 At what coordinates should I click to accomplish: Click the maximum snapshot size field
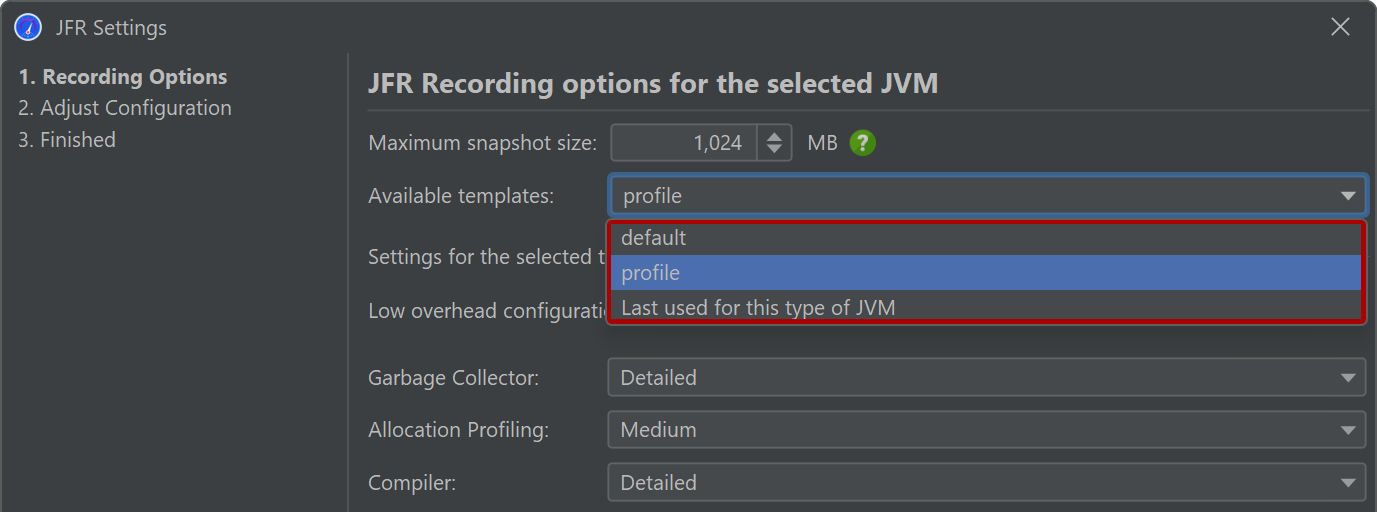(x=685, y=143)
